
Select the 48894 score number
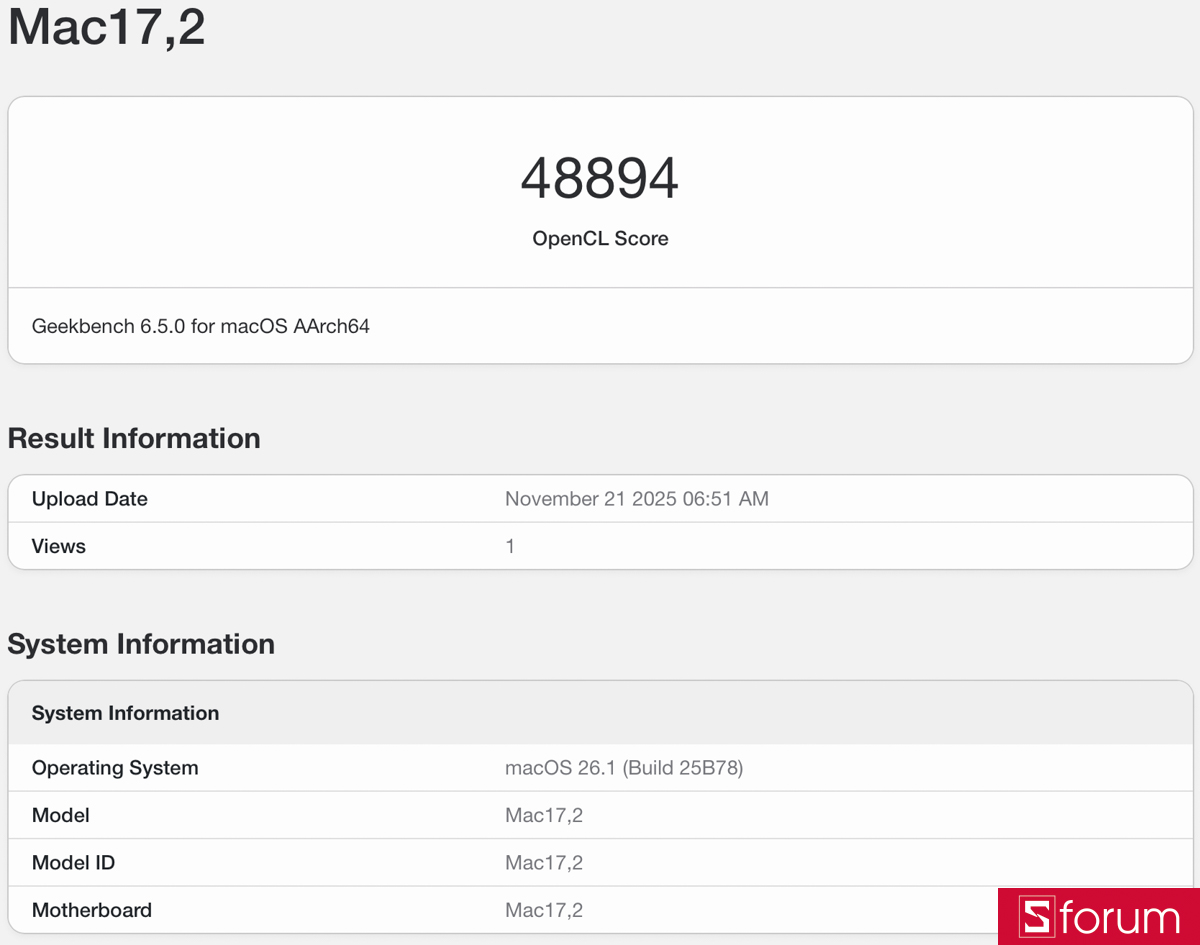(x=600, y=179)
